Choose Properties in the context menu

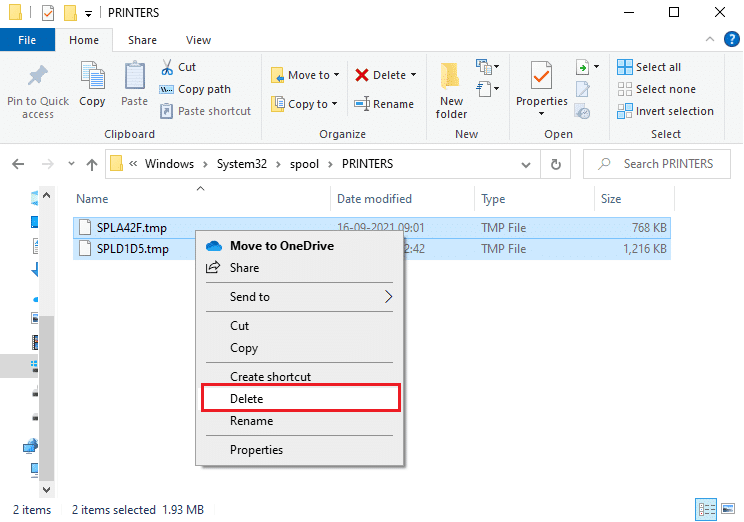pyautogui.click(x=299, y=449)
